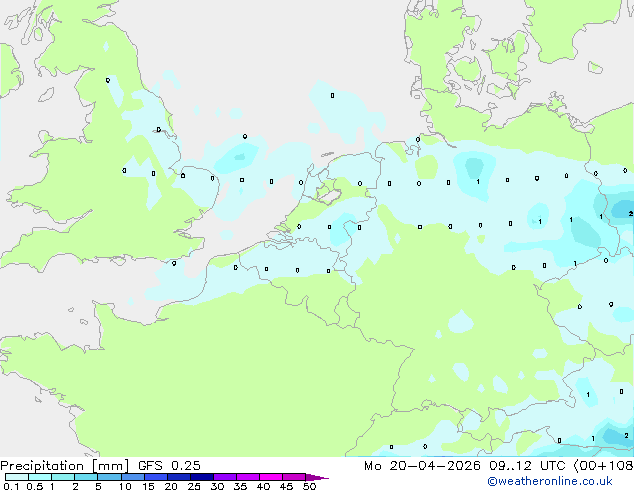Click the 45–50 mm legend color box
The height and width of the screenshot is (490, 634).
(x=294, y=477)
